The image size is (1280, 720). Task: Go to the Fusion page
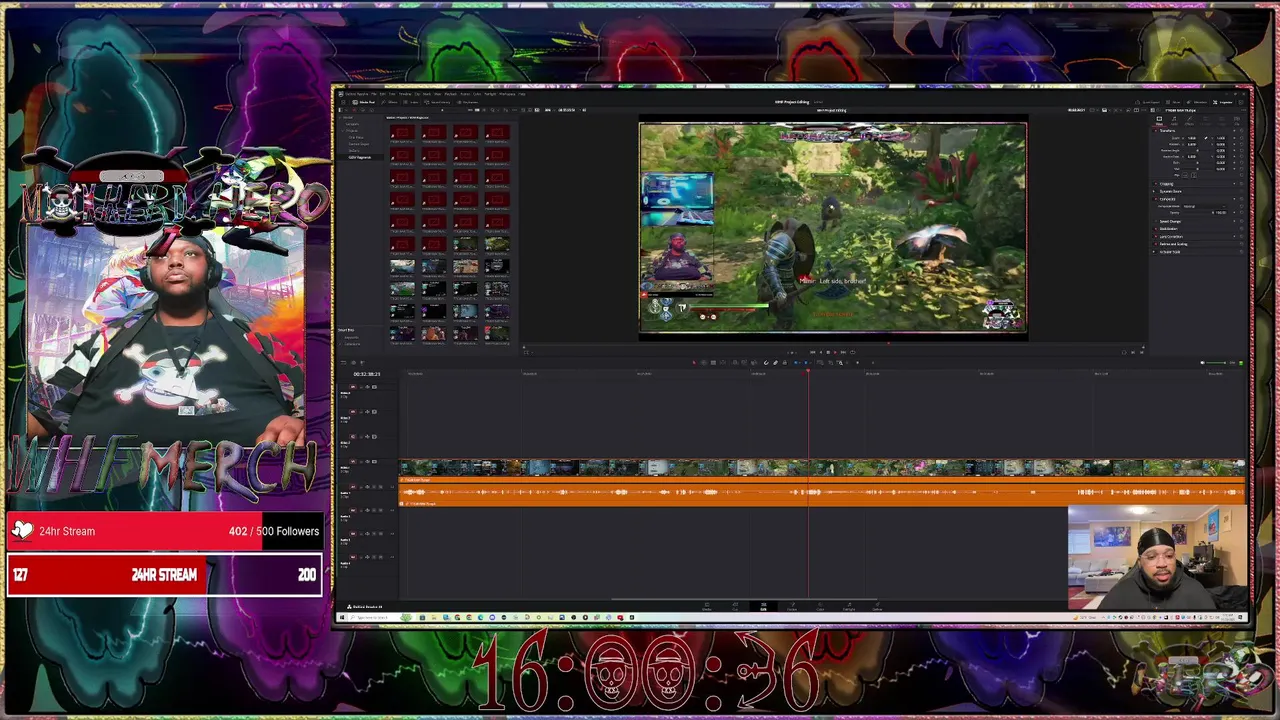pos(792,606)
